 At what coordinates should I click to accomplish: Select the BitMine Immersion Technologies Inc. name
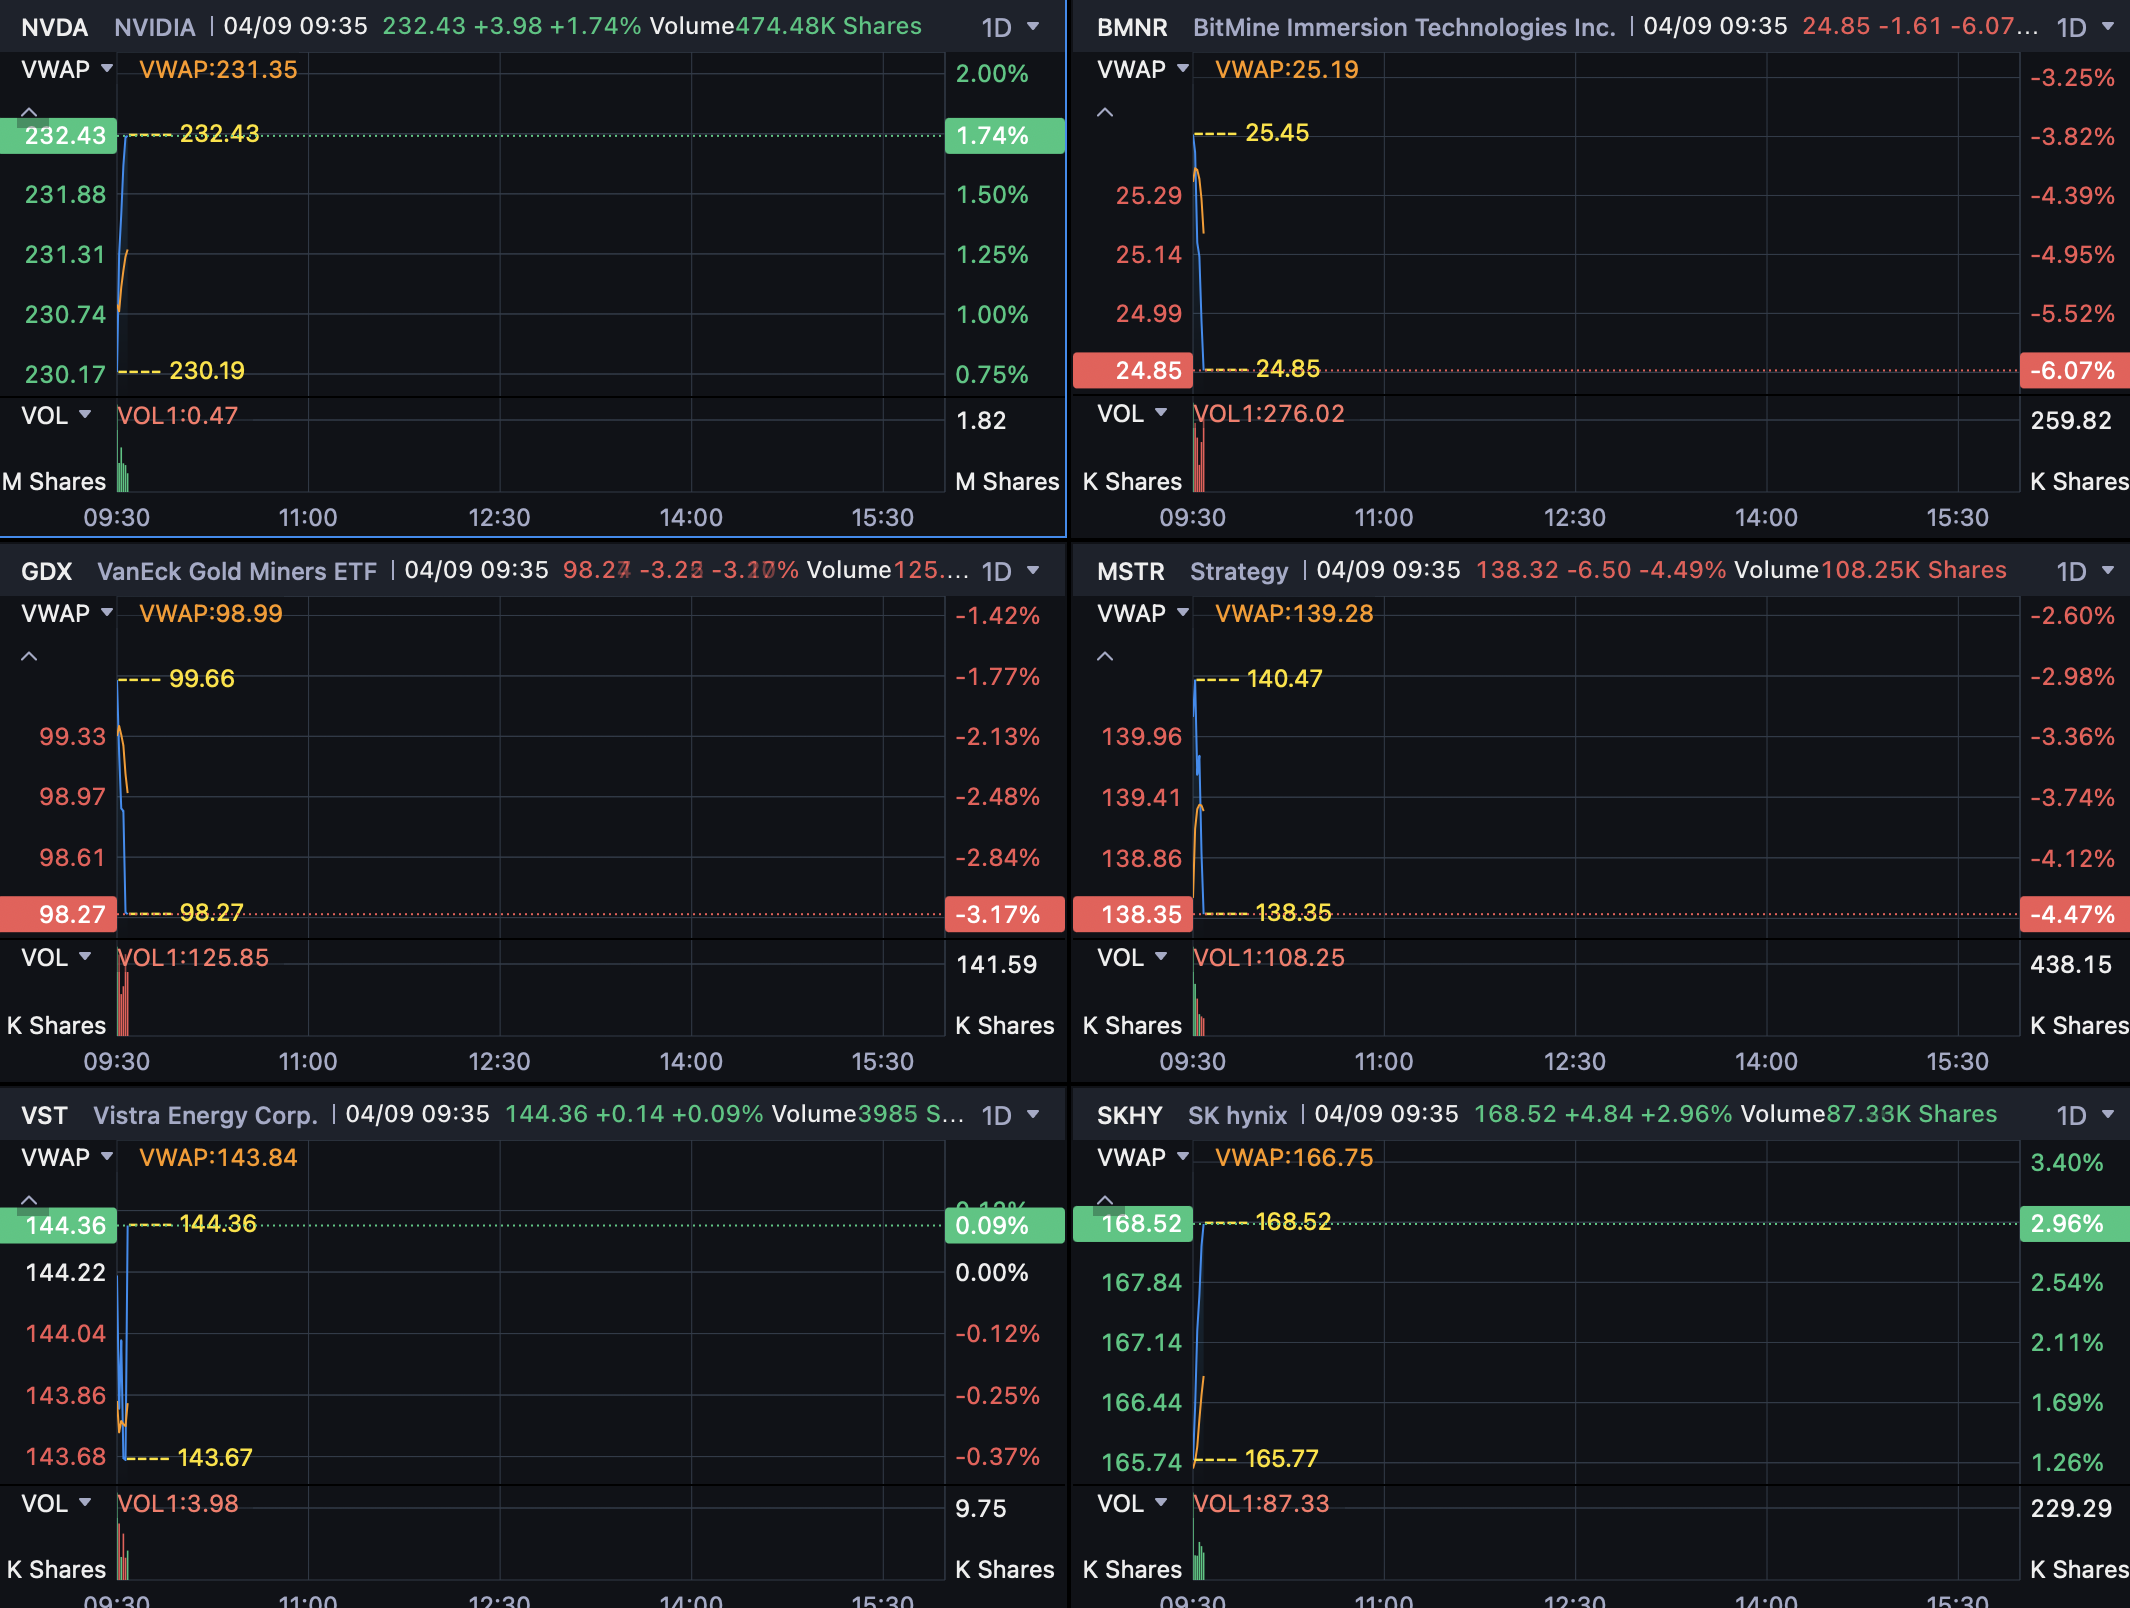(x=1404, y=27)
